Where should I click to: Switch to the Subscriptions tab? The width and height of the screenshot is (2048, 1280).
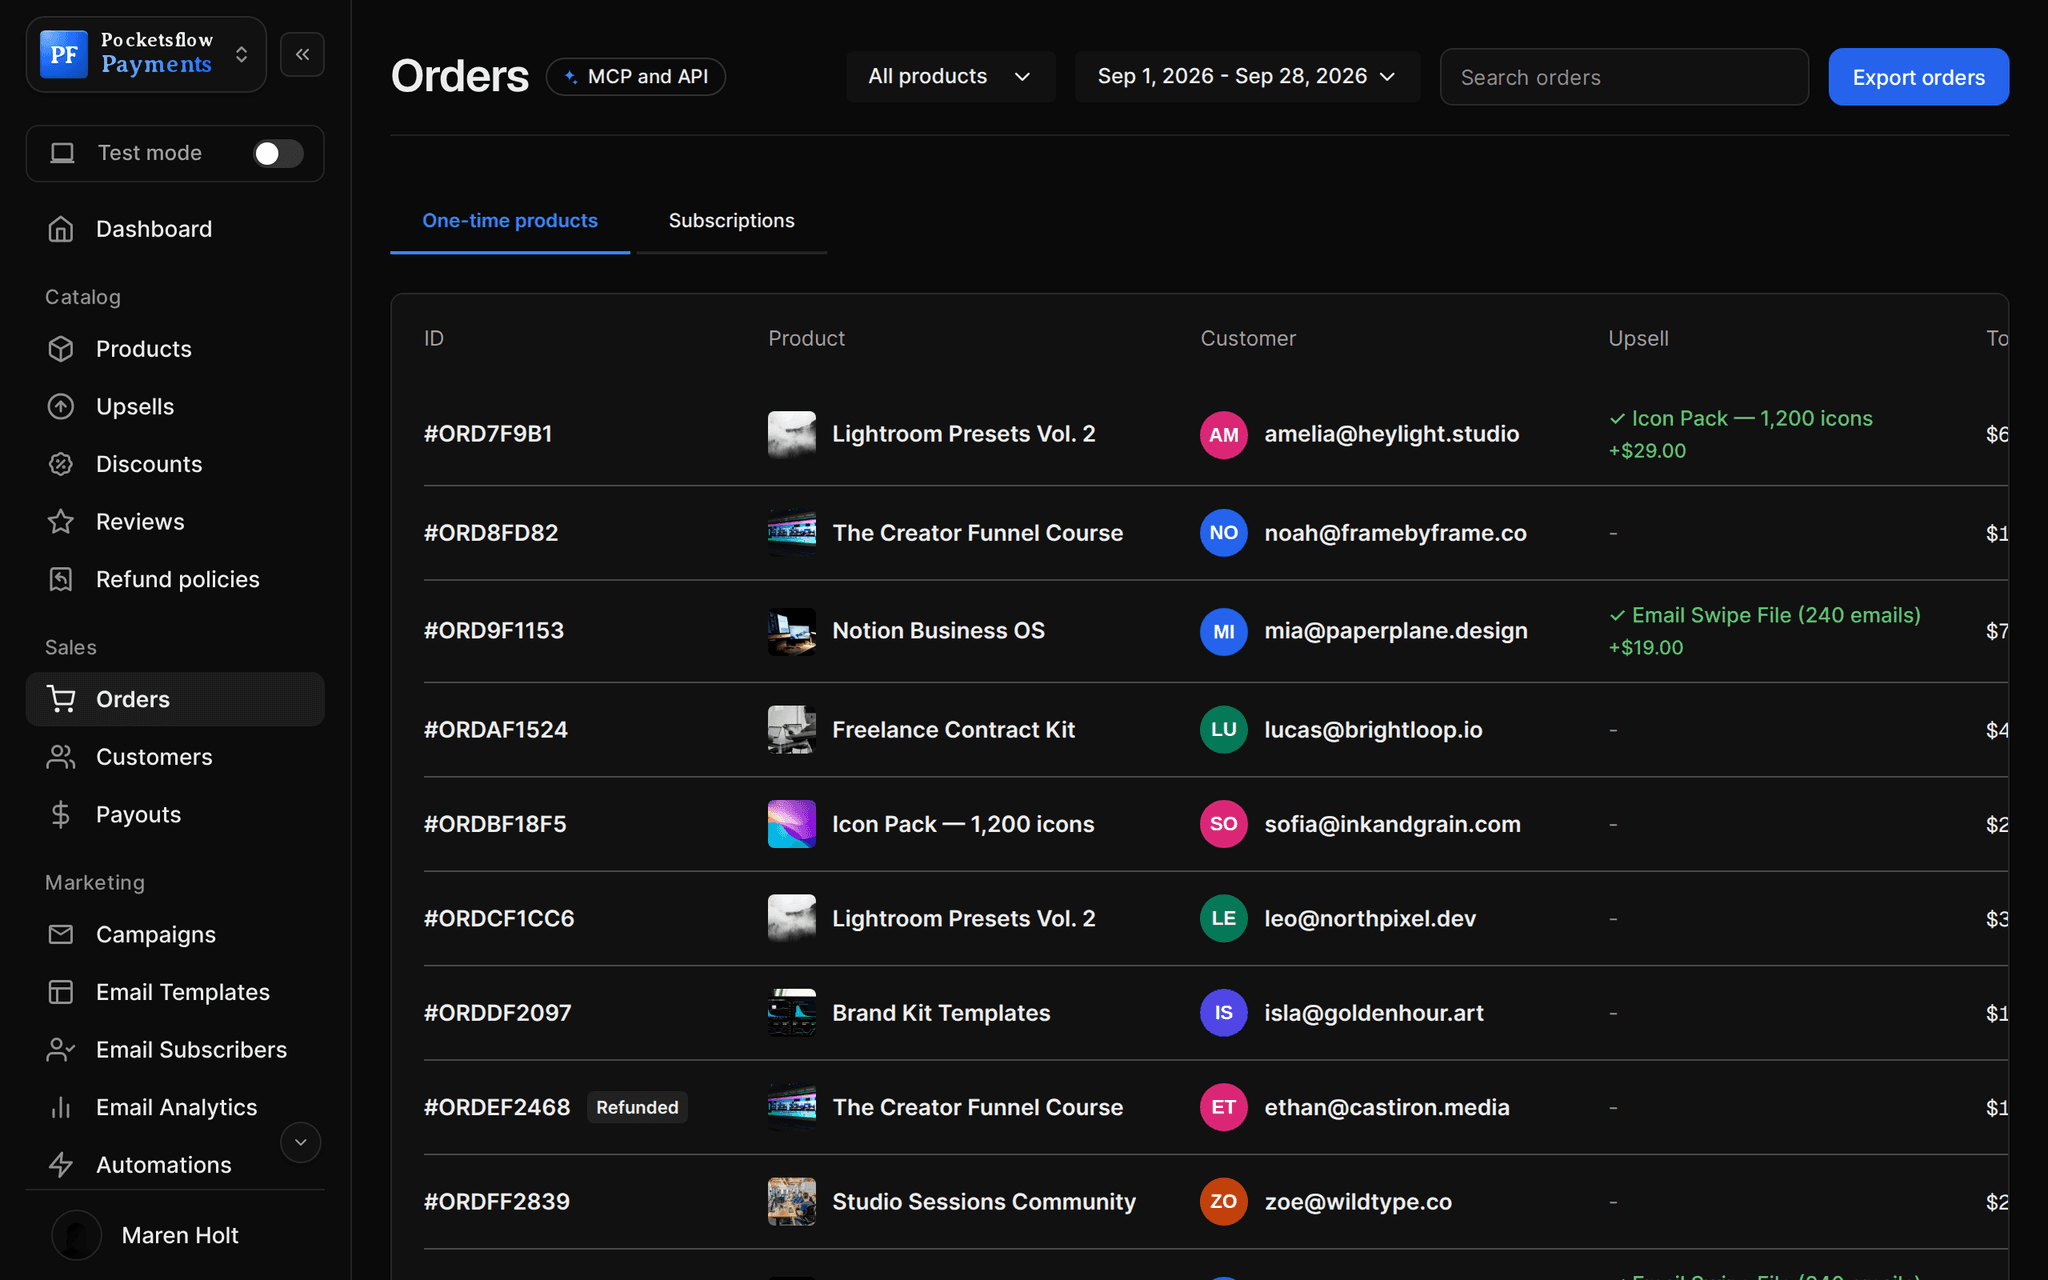731,221
